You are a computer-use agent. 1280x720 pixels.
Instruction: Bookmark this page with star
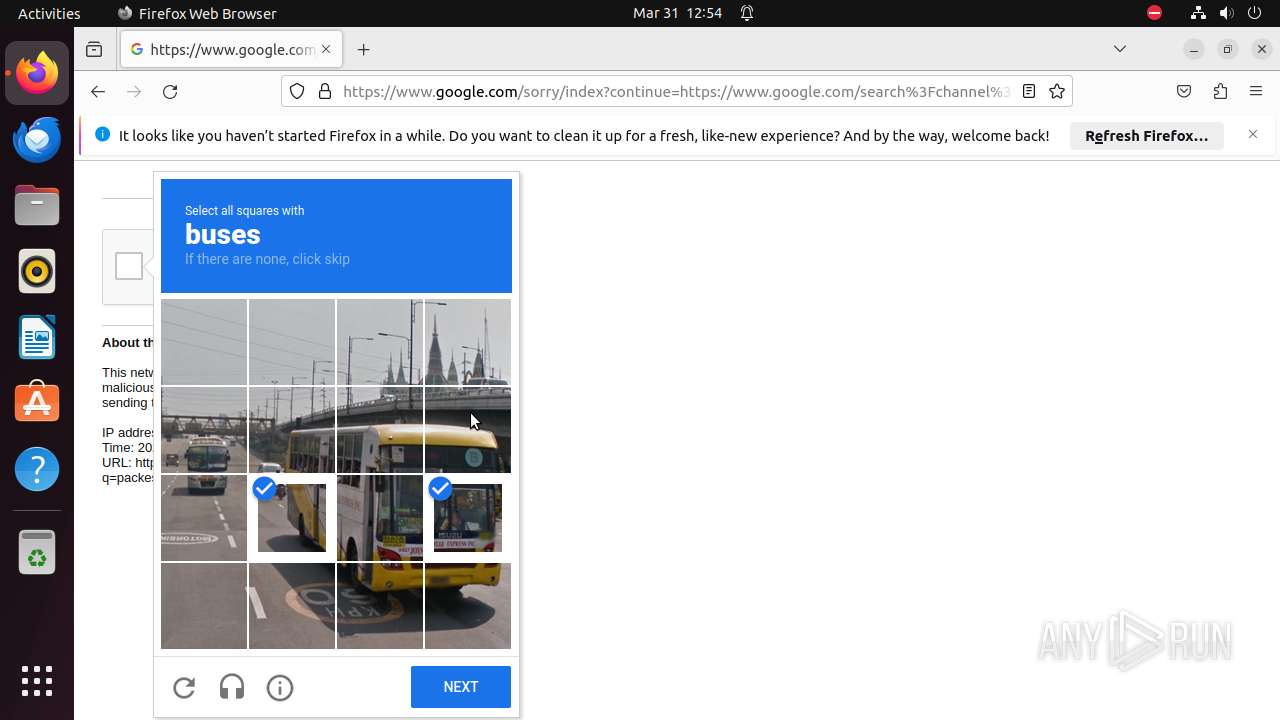1057,91
